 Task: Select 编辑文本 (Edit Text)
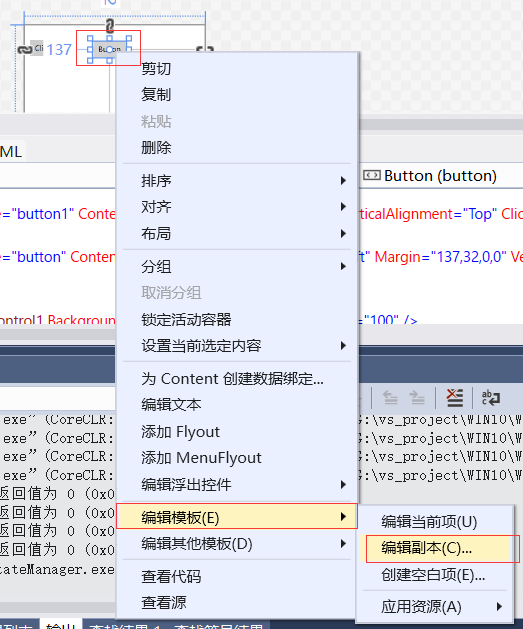pyautogui.click(x=237, y=405)
